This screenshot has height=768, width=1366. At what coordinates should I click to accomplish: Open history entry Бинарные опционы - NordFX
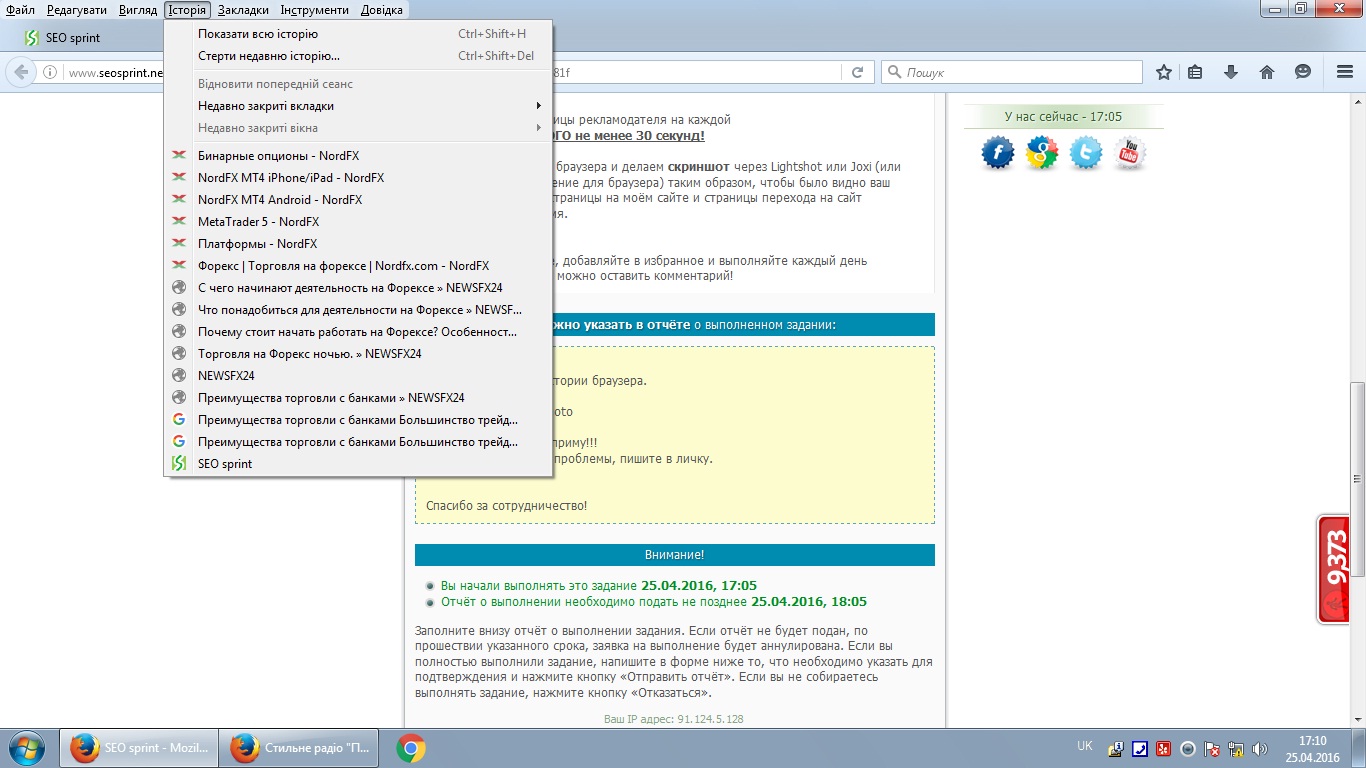click(358, 156)
